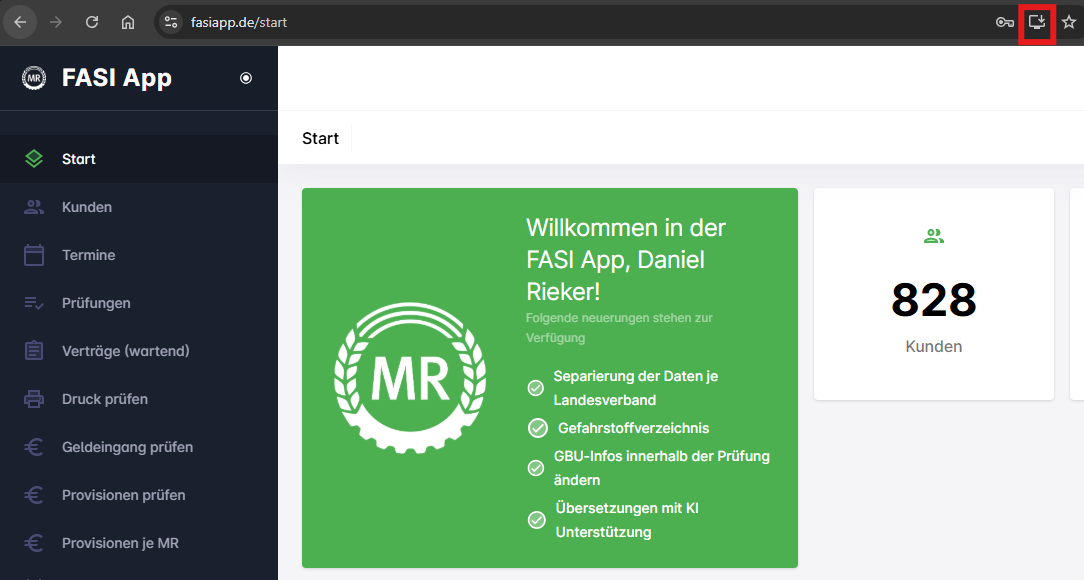The height and width of the screenshot is (580, 1084).
Task: Go to browser home page
Action: 128,22
